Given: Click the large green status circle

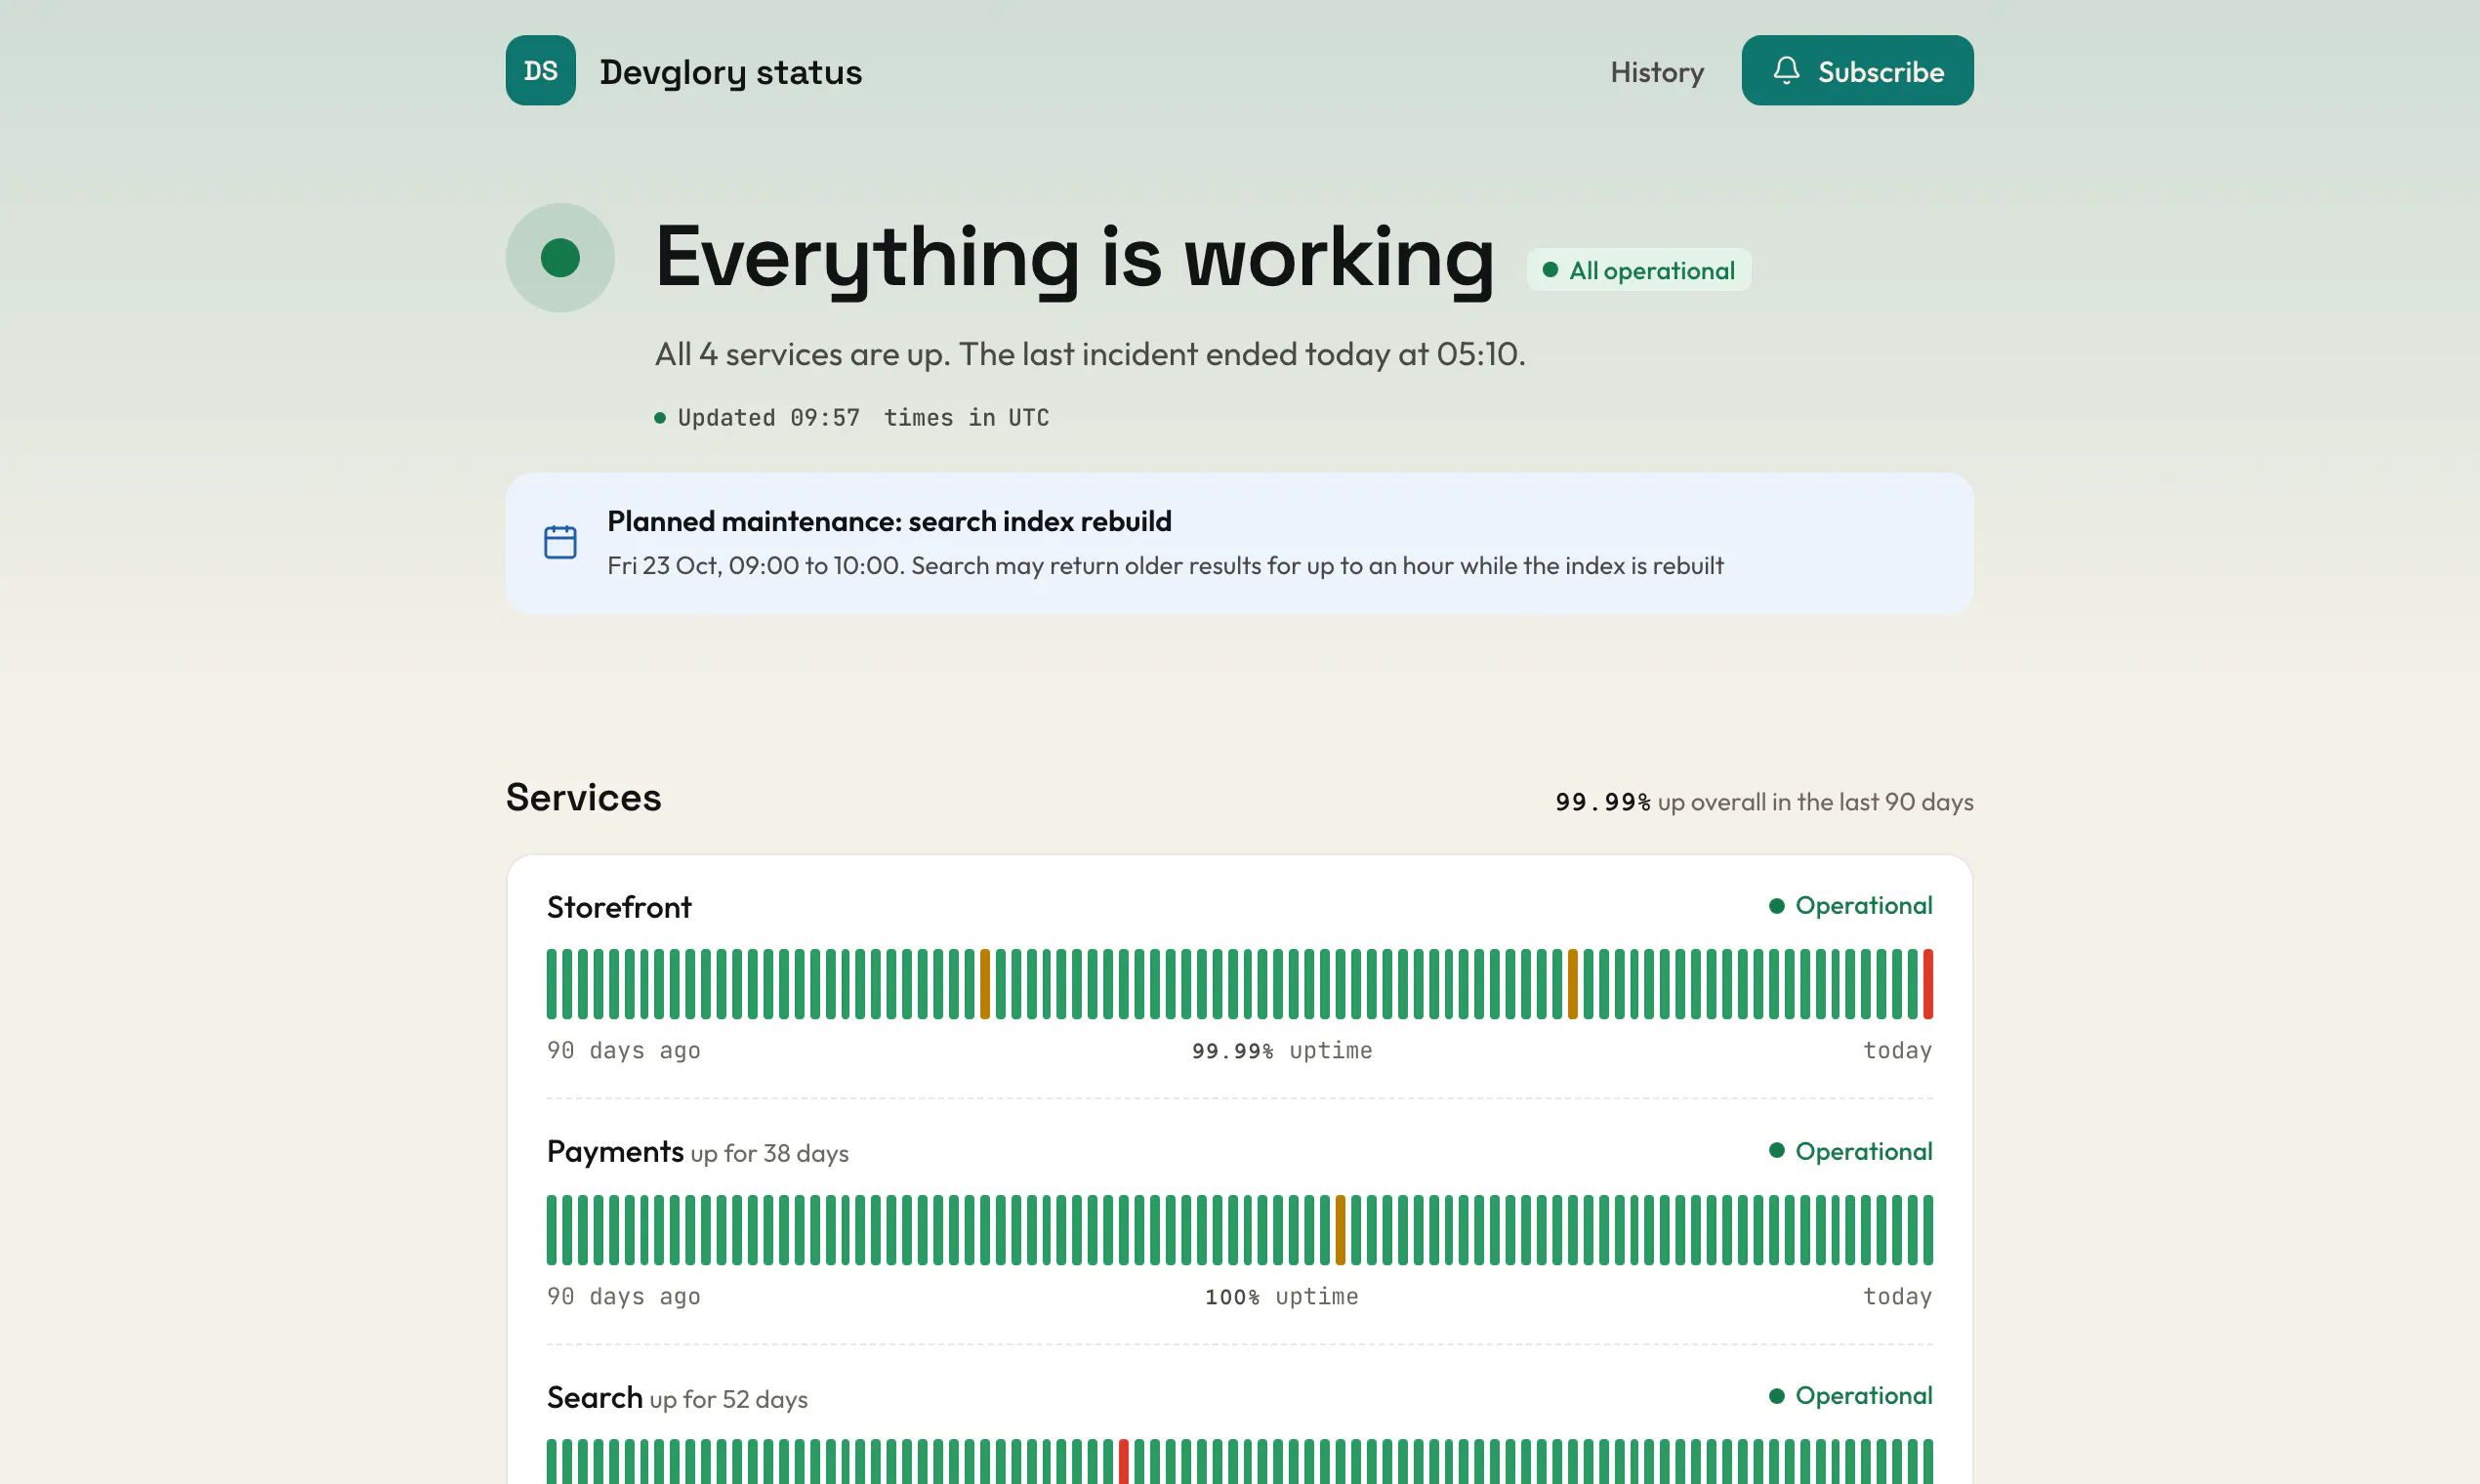Looking at the screenshot, I should point(560,257).
